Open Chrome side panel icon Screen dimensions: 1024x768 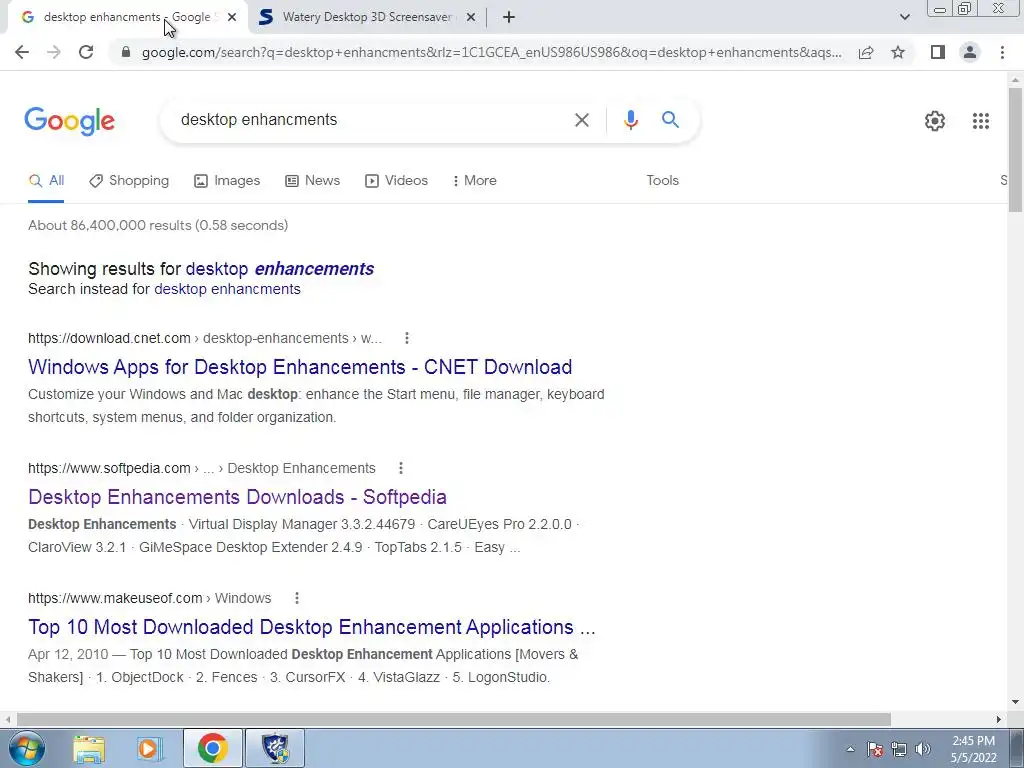(x=938, y=52)
